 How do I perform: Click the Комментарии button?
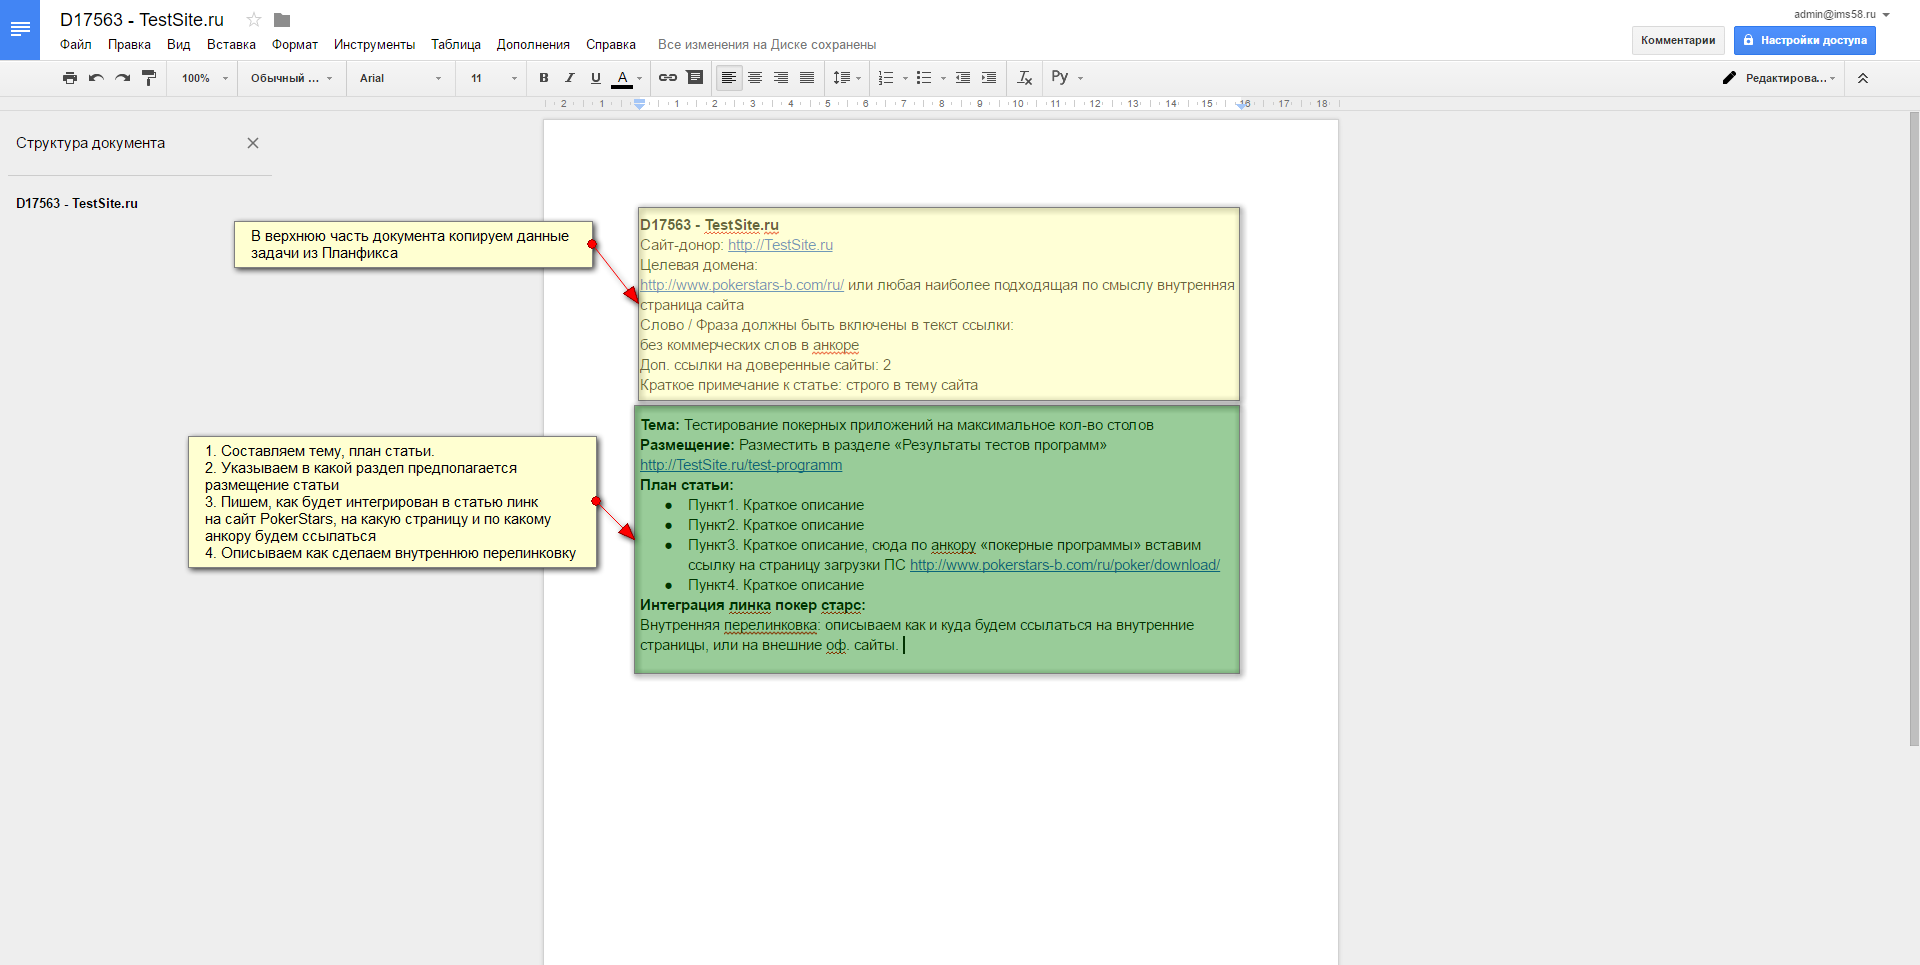[1677, 41]
